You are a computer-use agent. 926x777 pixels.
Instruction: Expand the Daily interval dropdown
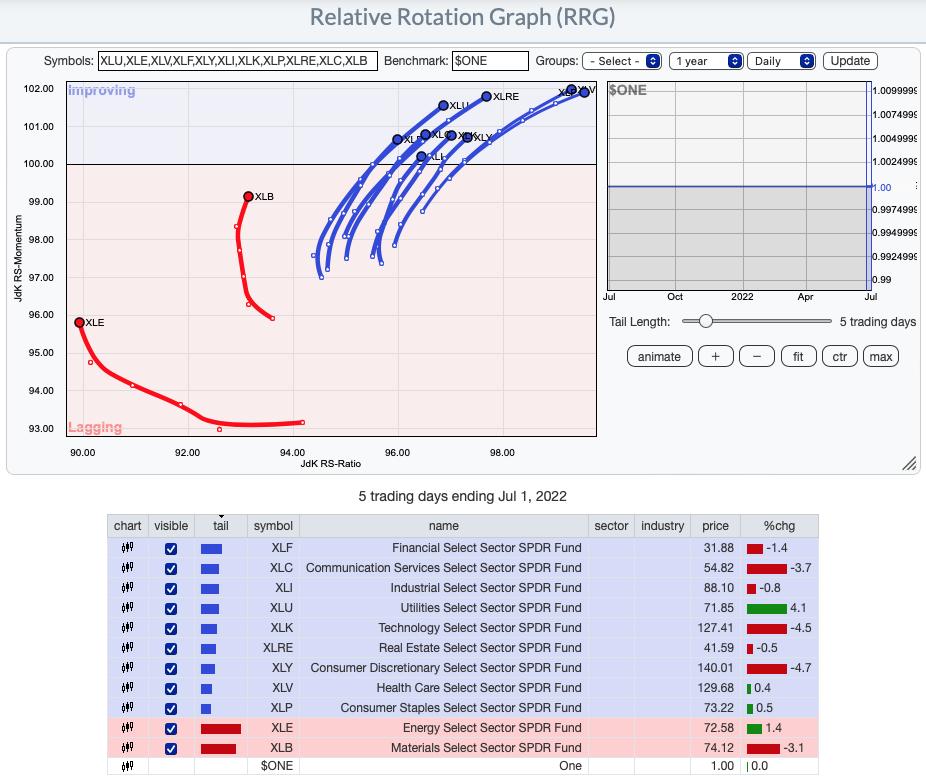point(782,61)
